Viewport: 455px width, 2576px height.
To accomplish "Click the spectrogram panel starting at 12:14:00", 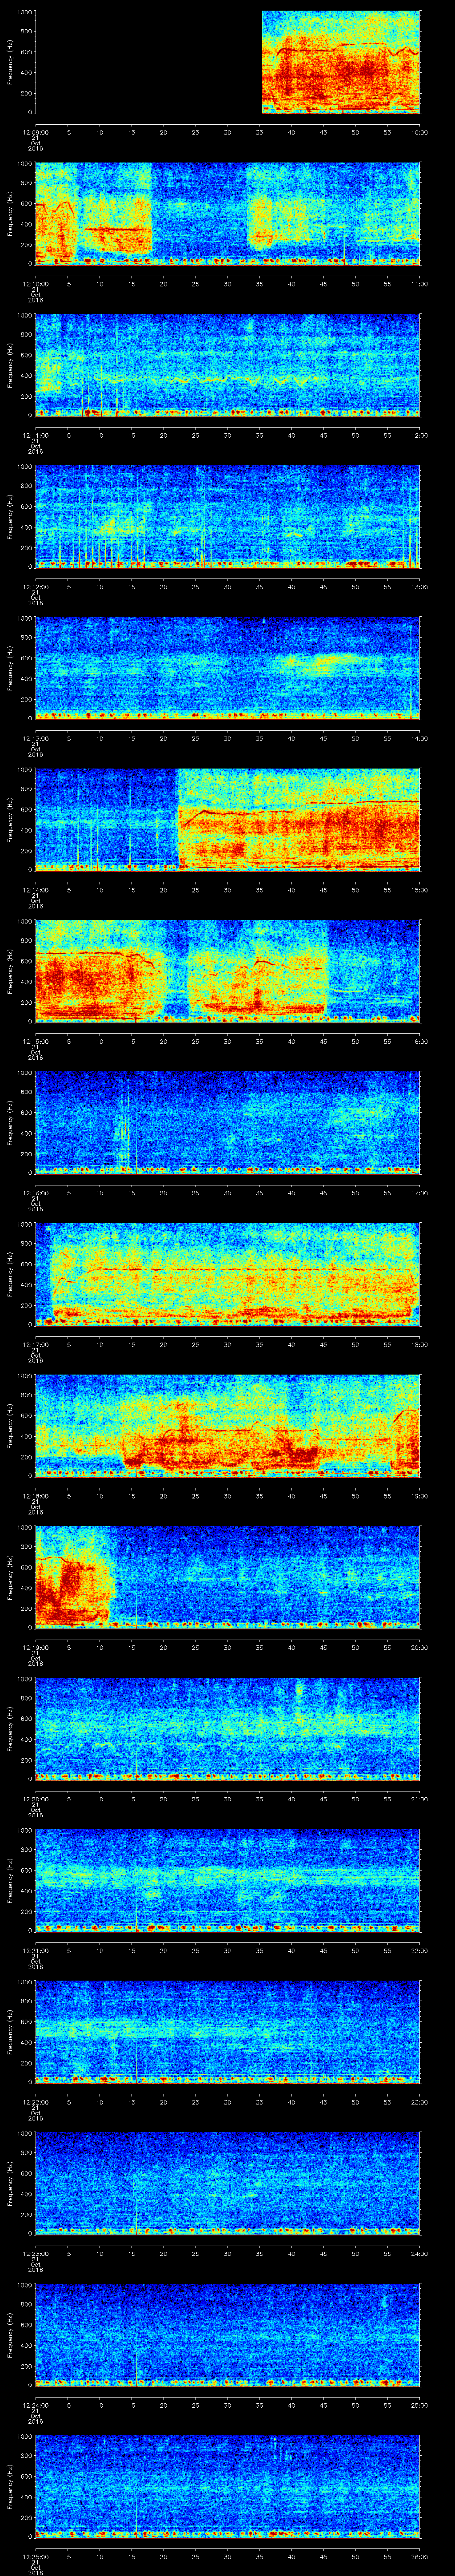I will [x=228, y=819].
